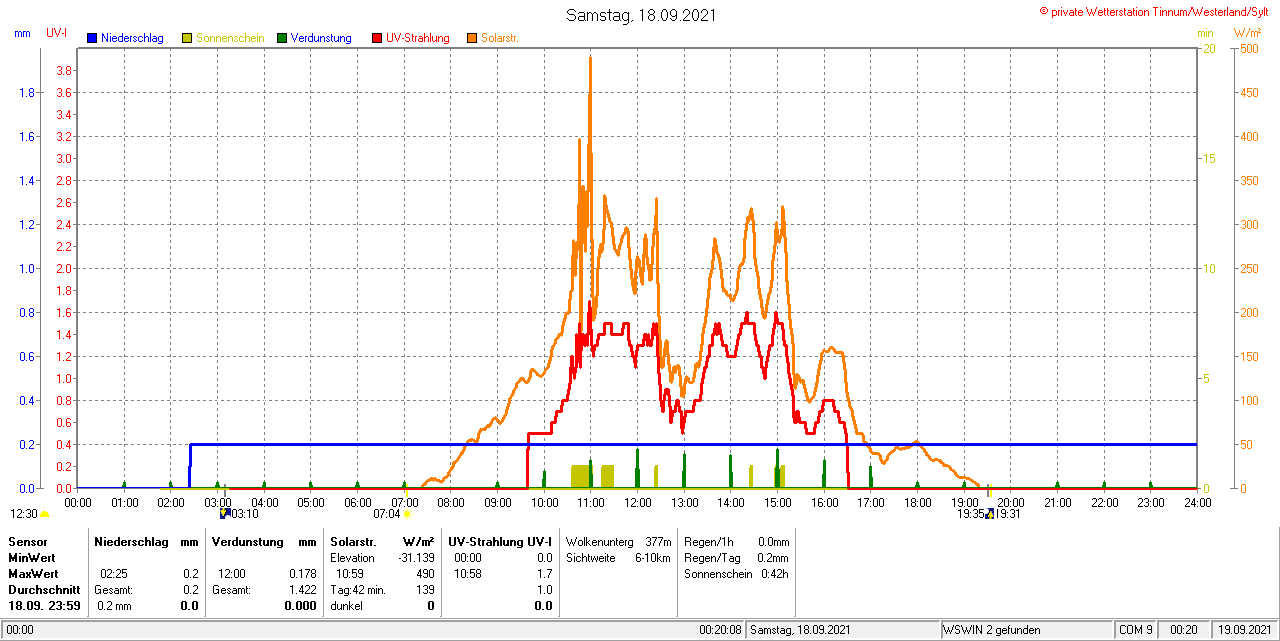Click the '00:20' status bar field

(1185, 630)
